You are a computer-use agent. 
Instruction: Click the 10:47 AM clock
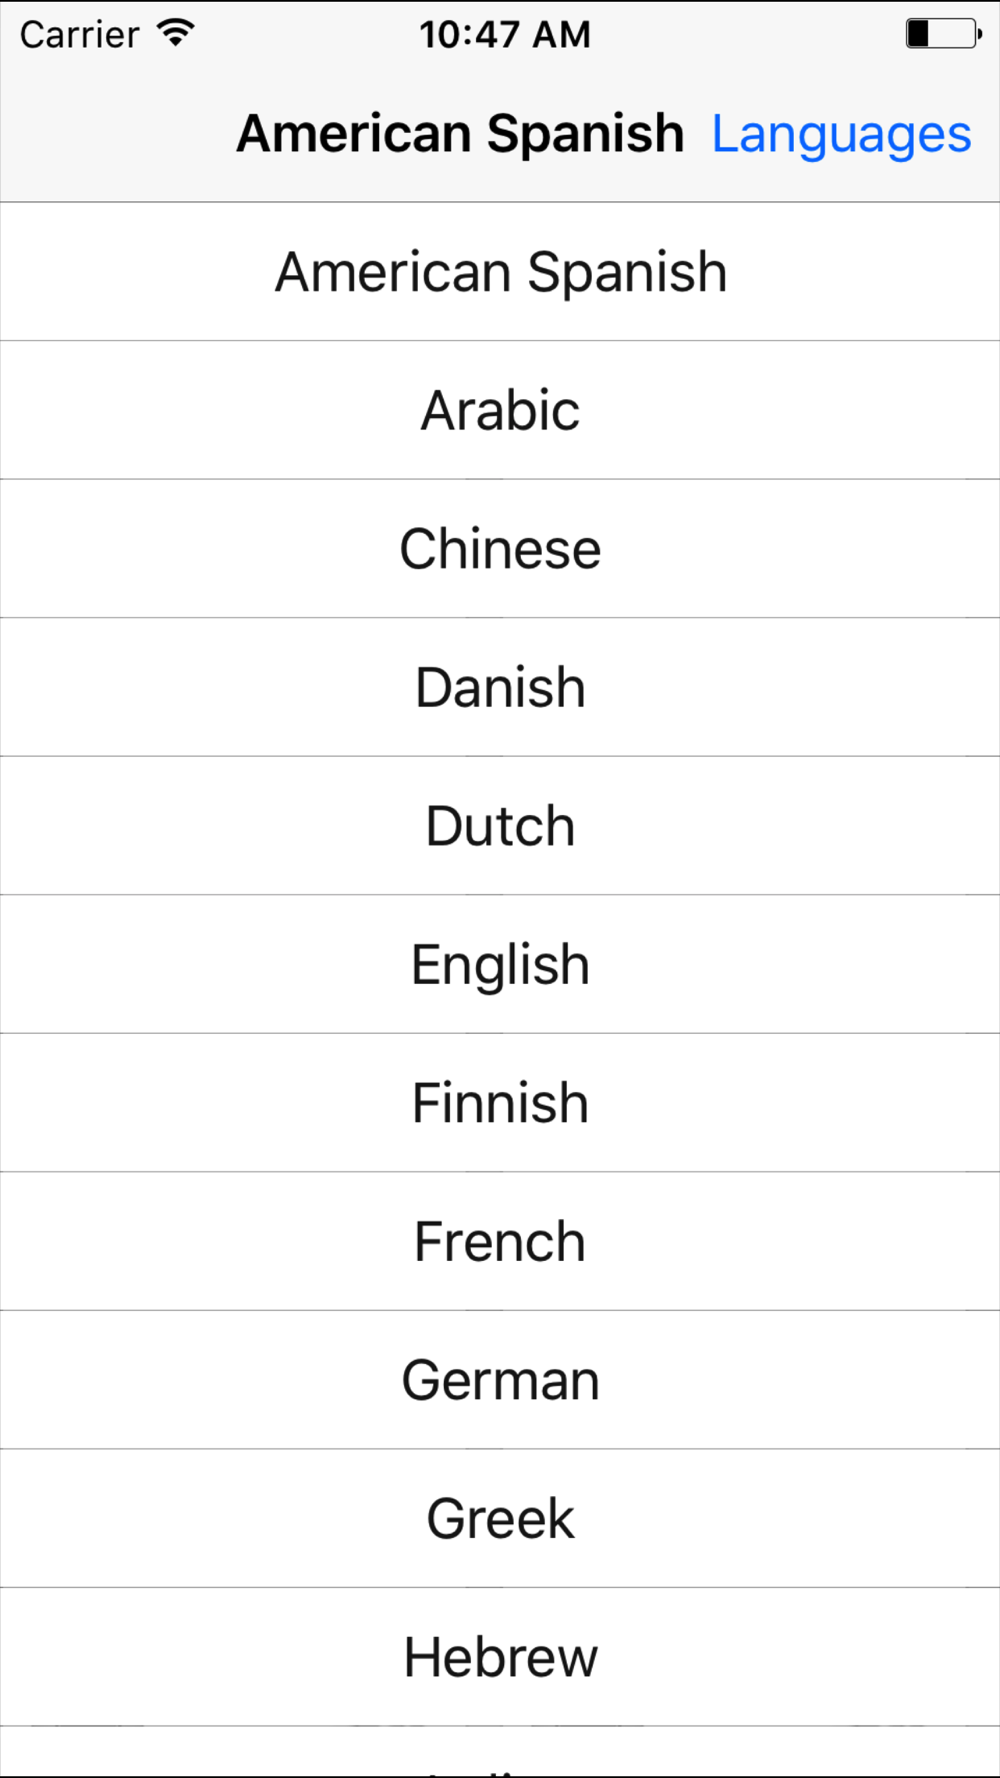(x=504, y=34)
